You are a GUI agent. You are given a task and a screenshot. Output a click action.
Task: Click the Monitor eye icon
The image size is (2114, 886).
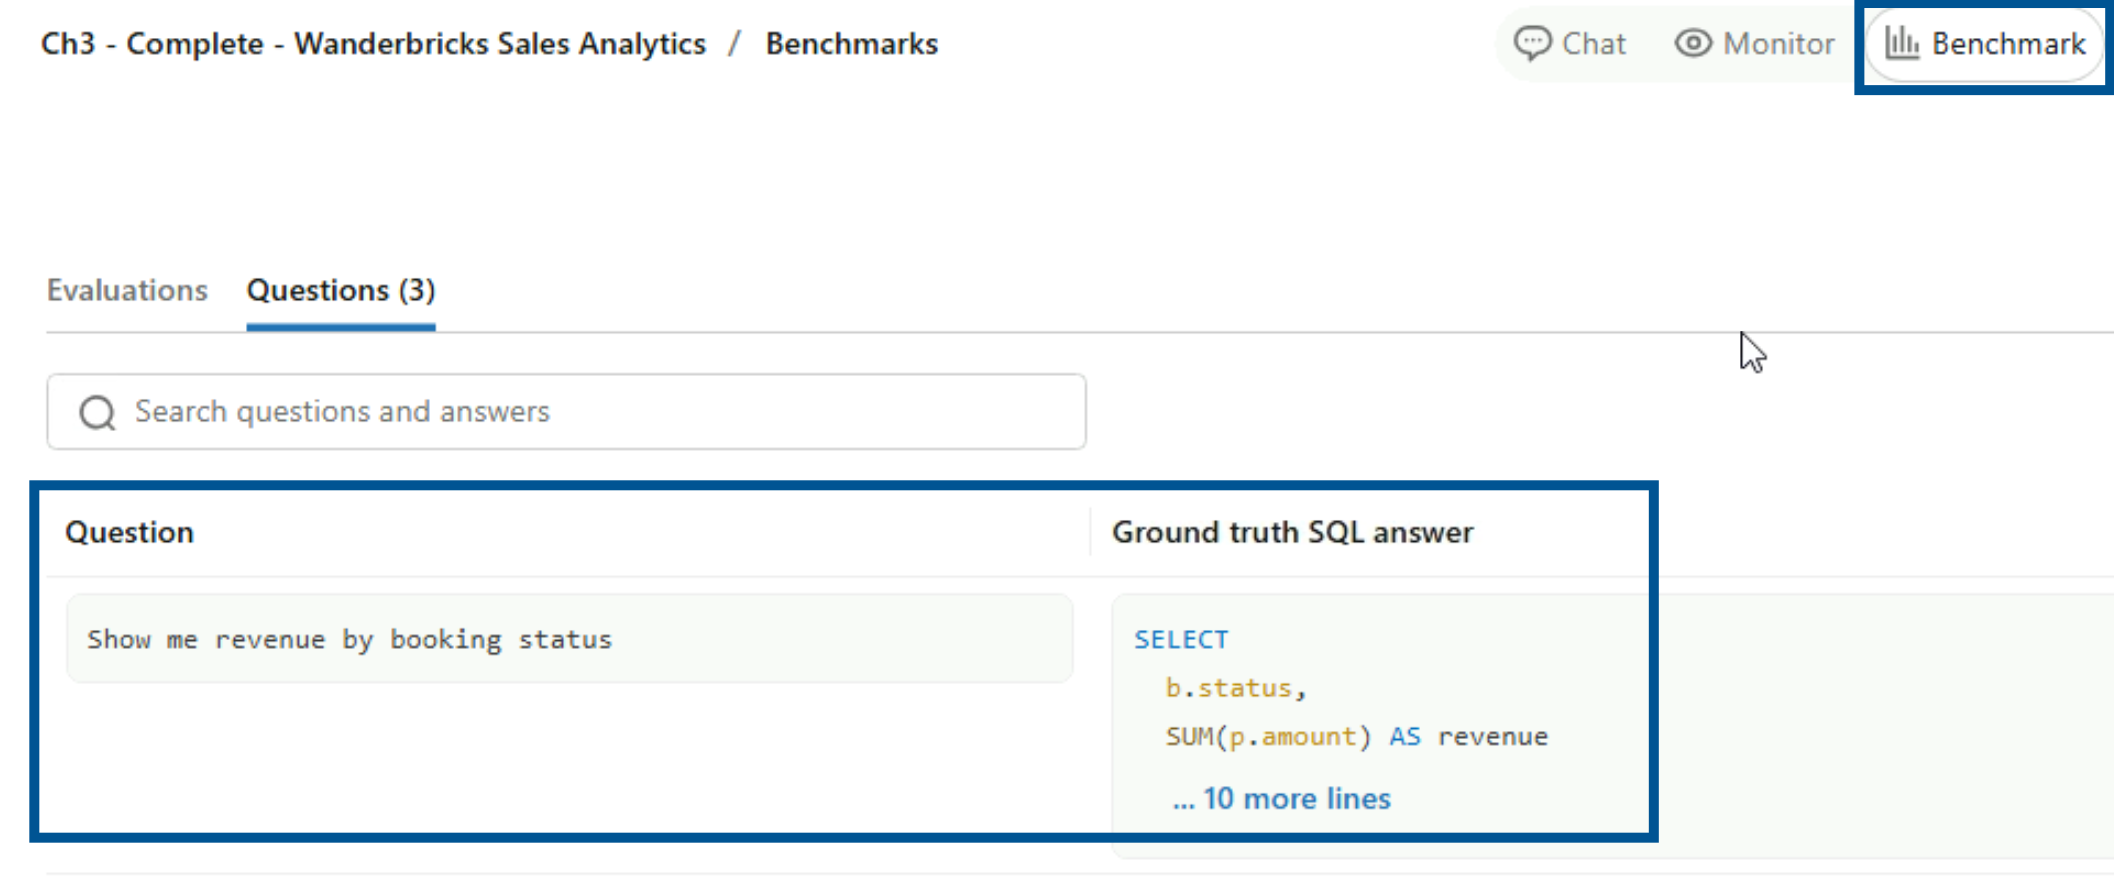pos(1693,44)
